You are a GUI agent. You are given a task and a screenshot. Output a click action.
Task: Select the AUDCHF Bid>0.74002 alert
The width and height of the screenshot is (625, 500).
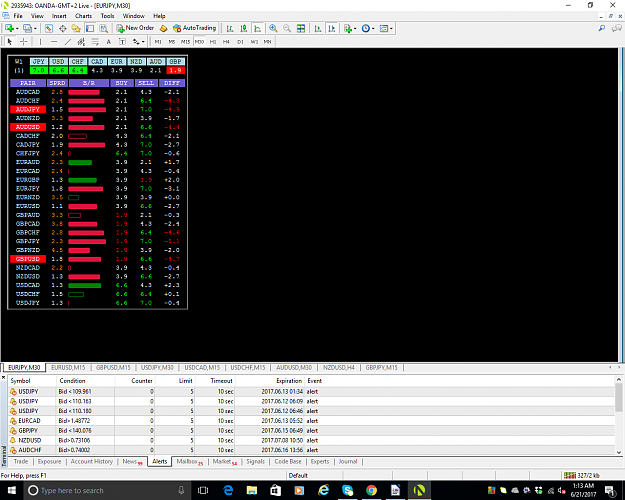click(311, 450)
